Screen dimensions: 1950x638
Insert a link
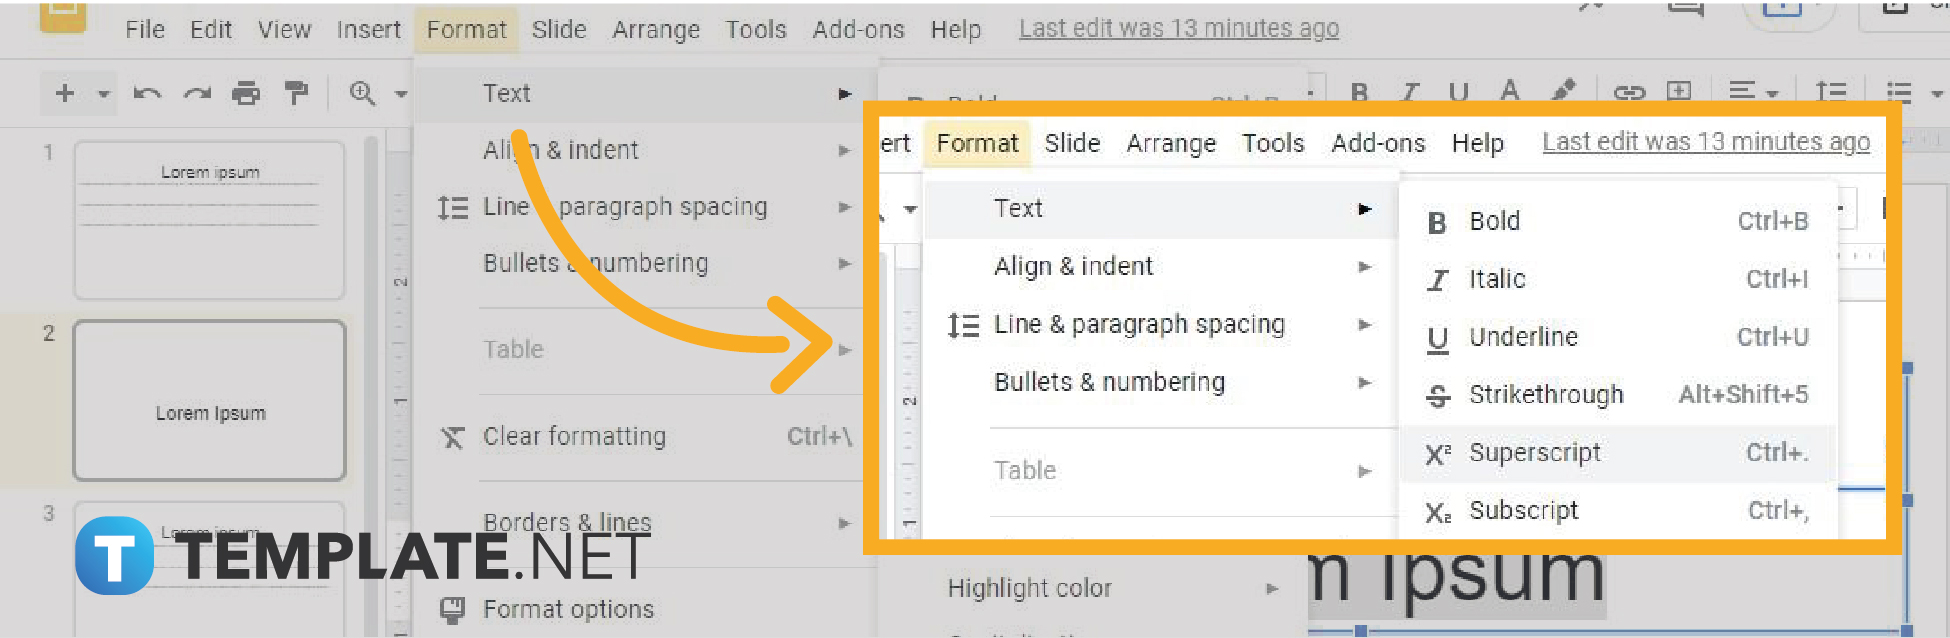[1629, 92]
